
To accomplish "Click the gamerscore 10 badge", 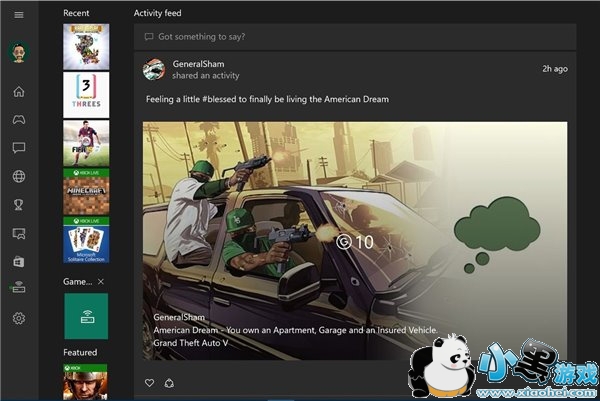I will [355, 242].
